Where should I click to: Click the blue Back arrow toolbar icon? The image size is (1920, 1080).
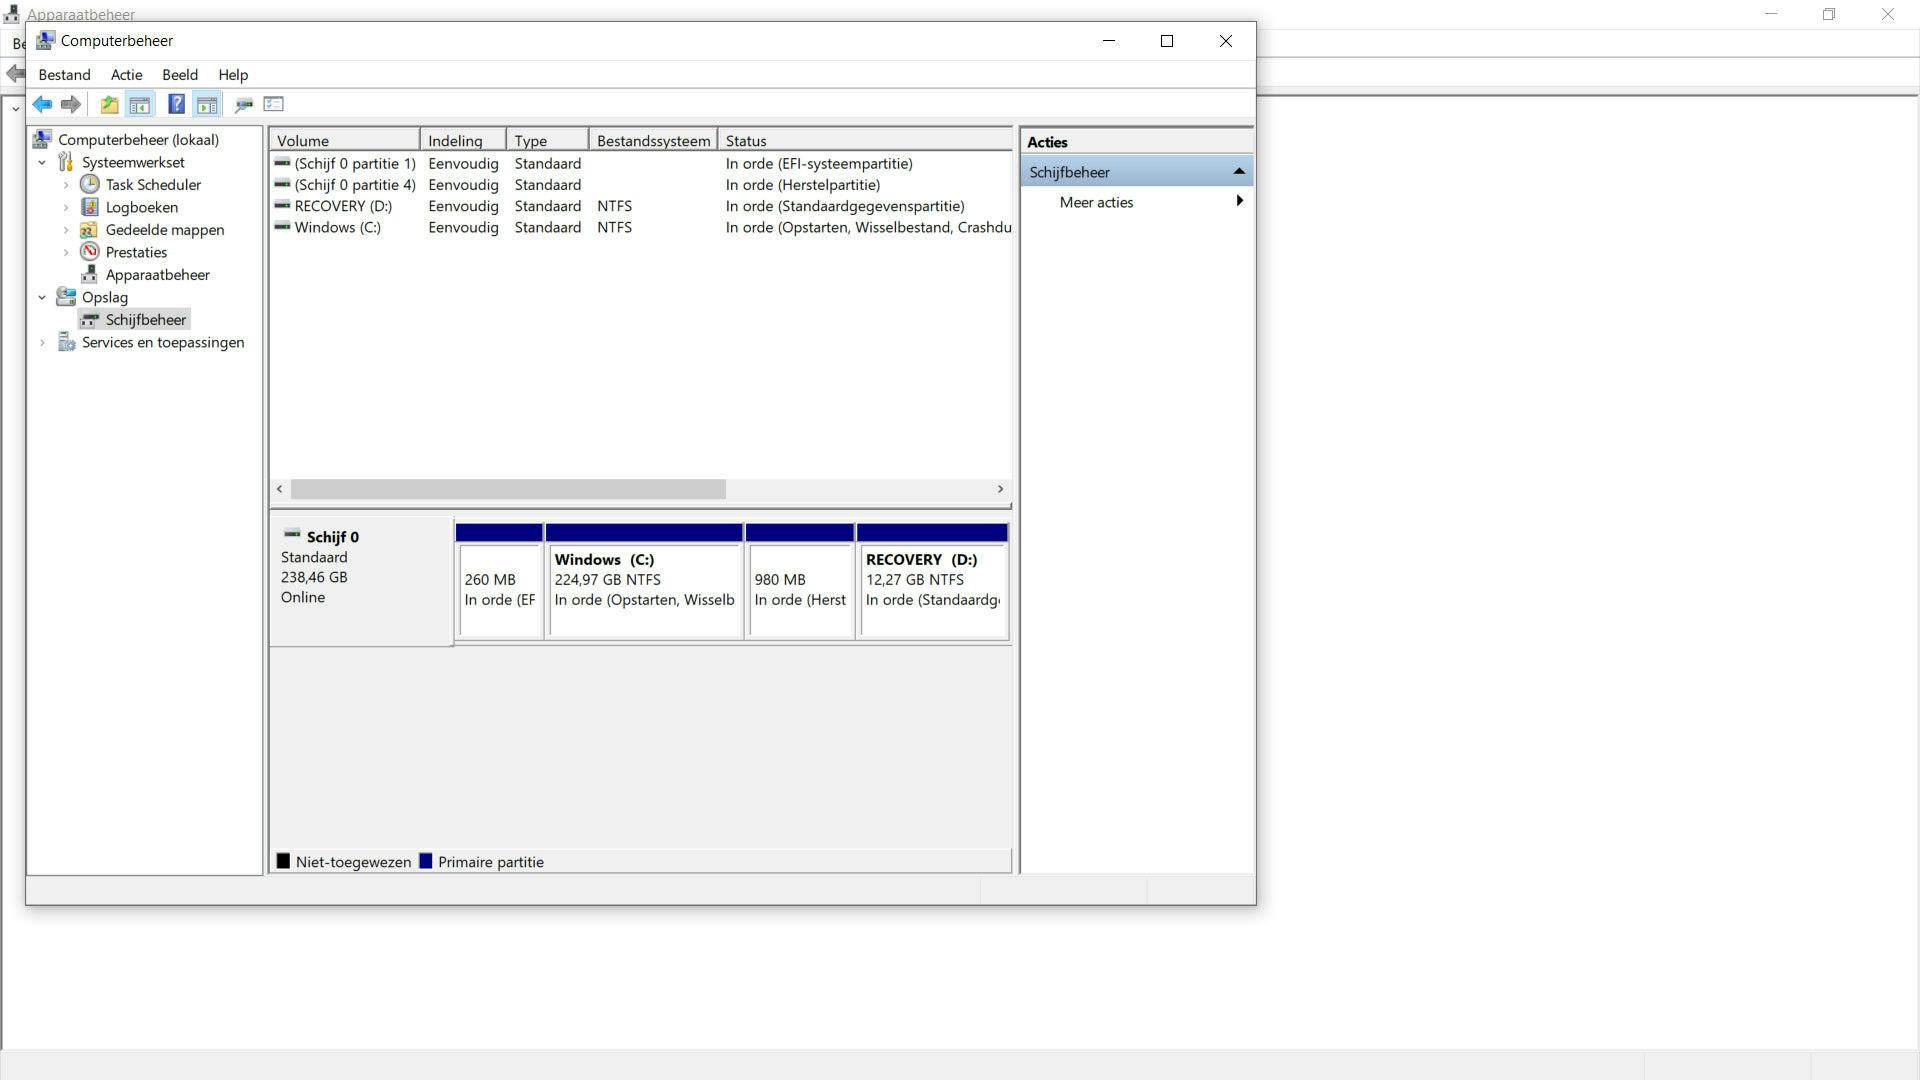click(x=42, y=104)
